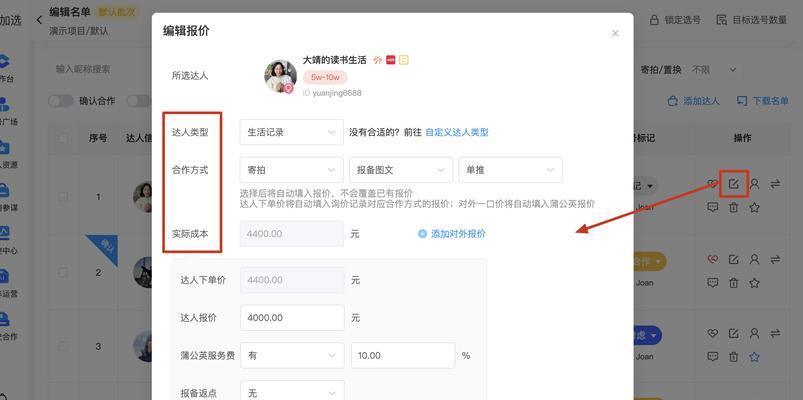Open the comment icon in row 3
803x400 pixels.
[x=713, y=356]
